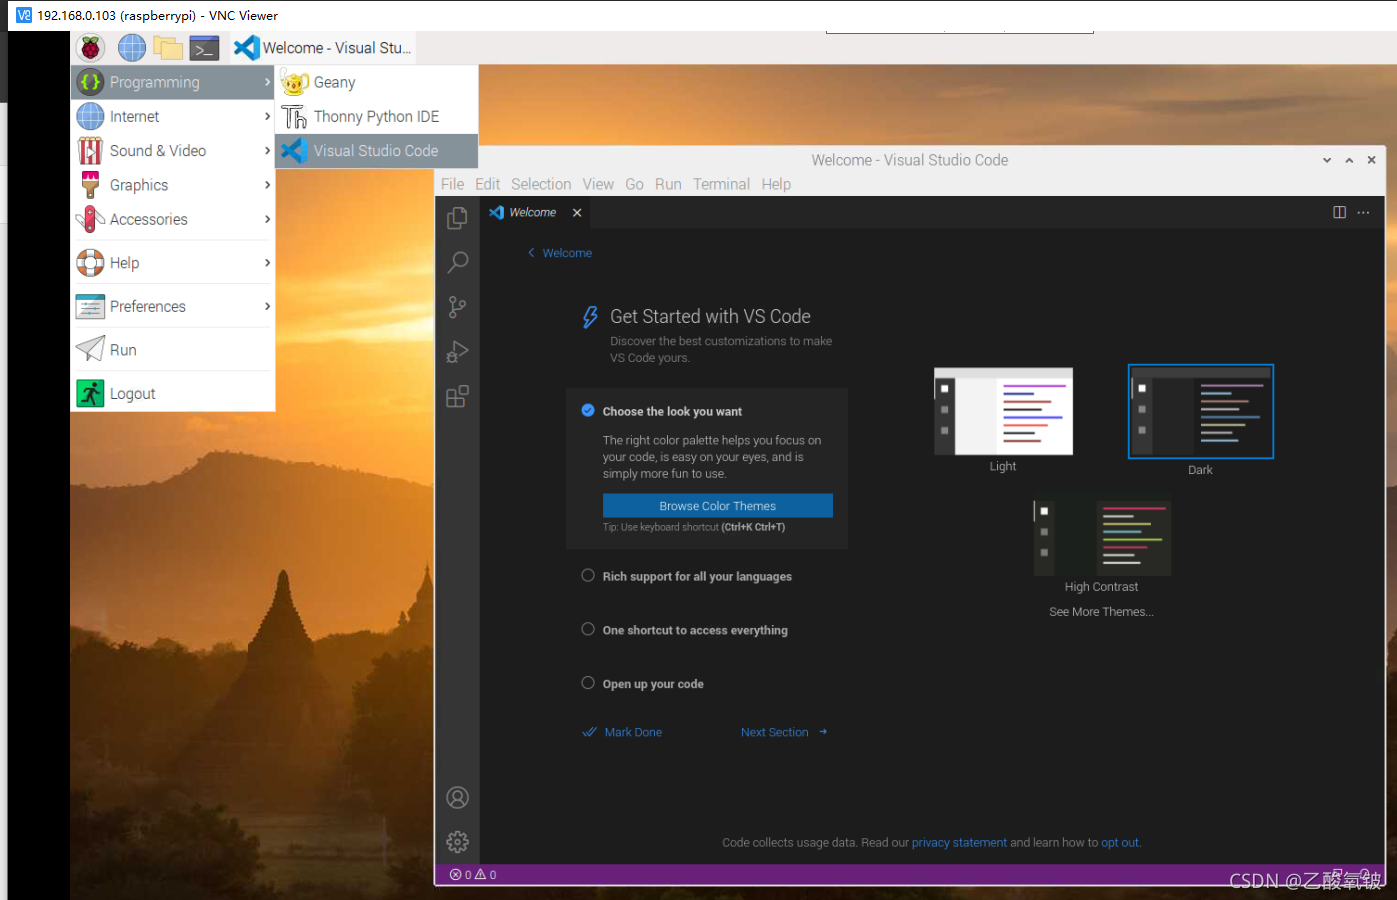Click the VS Code window title bar dropdown arrow
The image size is (1397, 900).
pyautogui.click(x=1327, y=160)
